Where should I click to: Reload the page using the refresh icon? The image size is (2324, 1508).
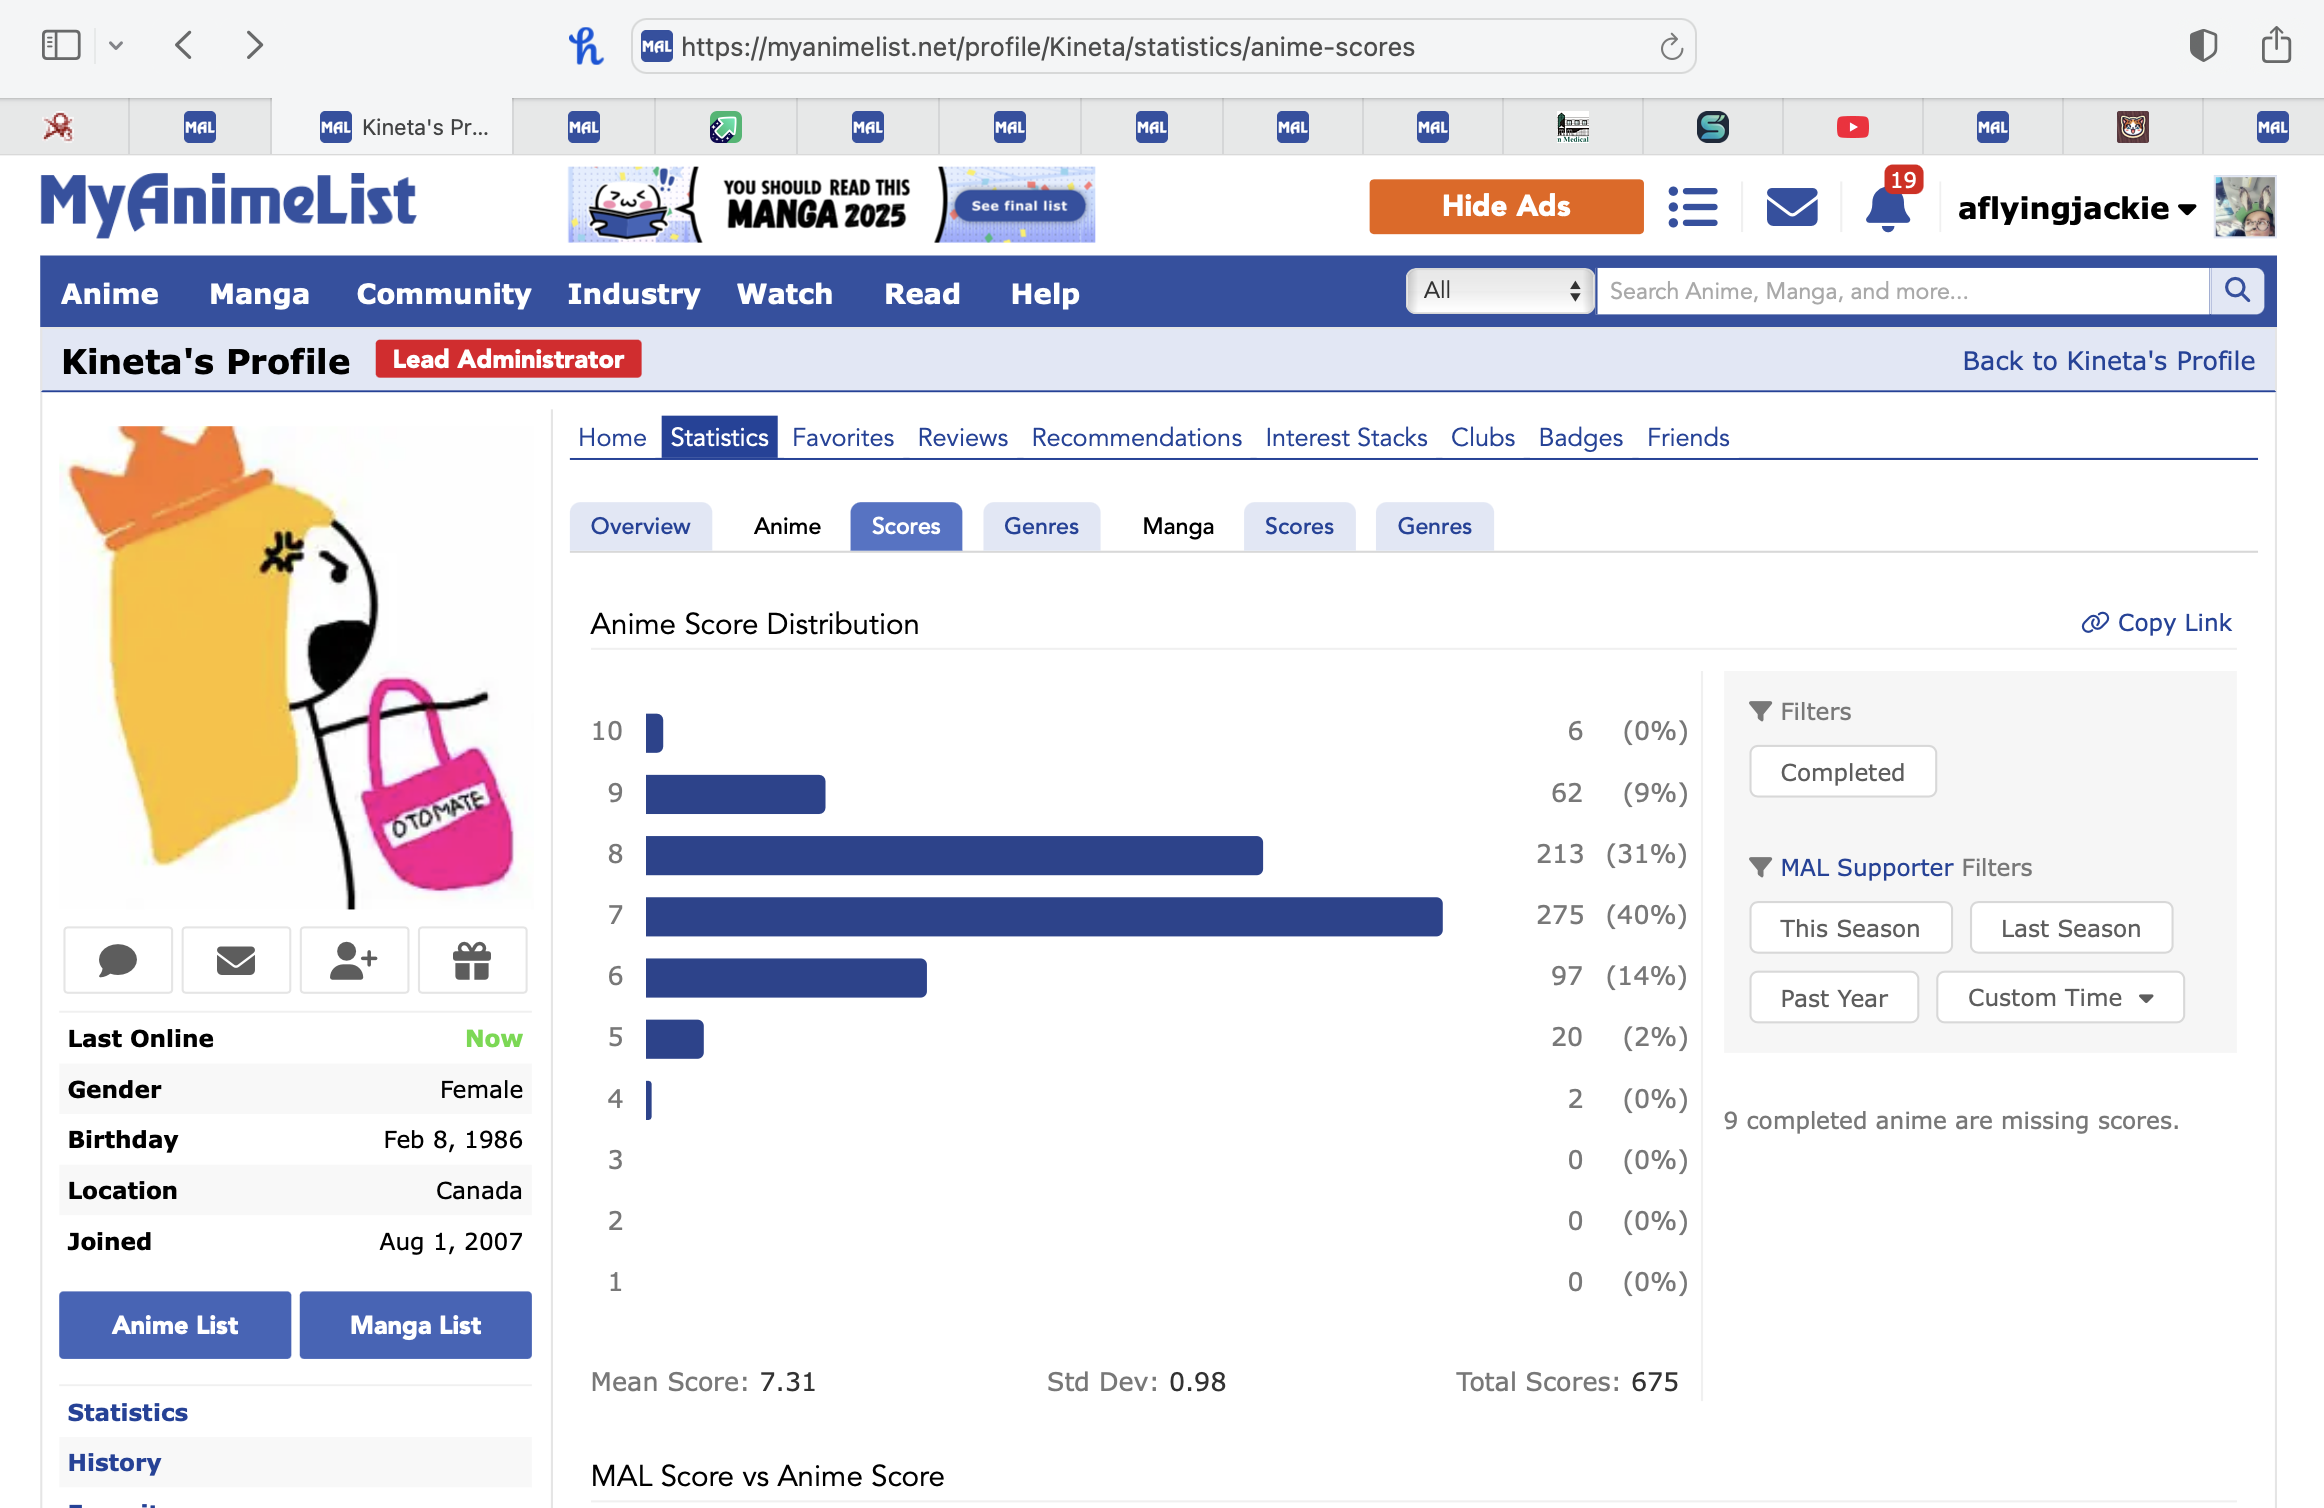tap(1671, 47)
